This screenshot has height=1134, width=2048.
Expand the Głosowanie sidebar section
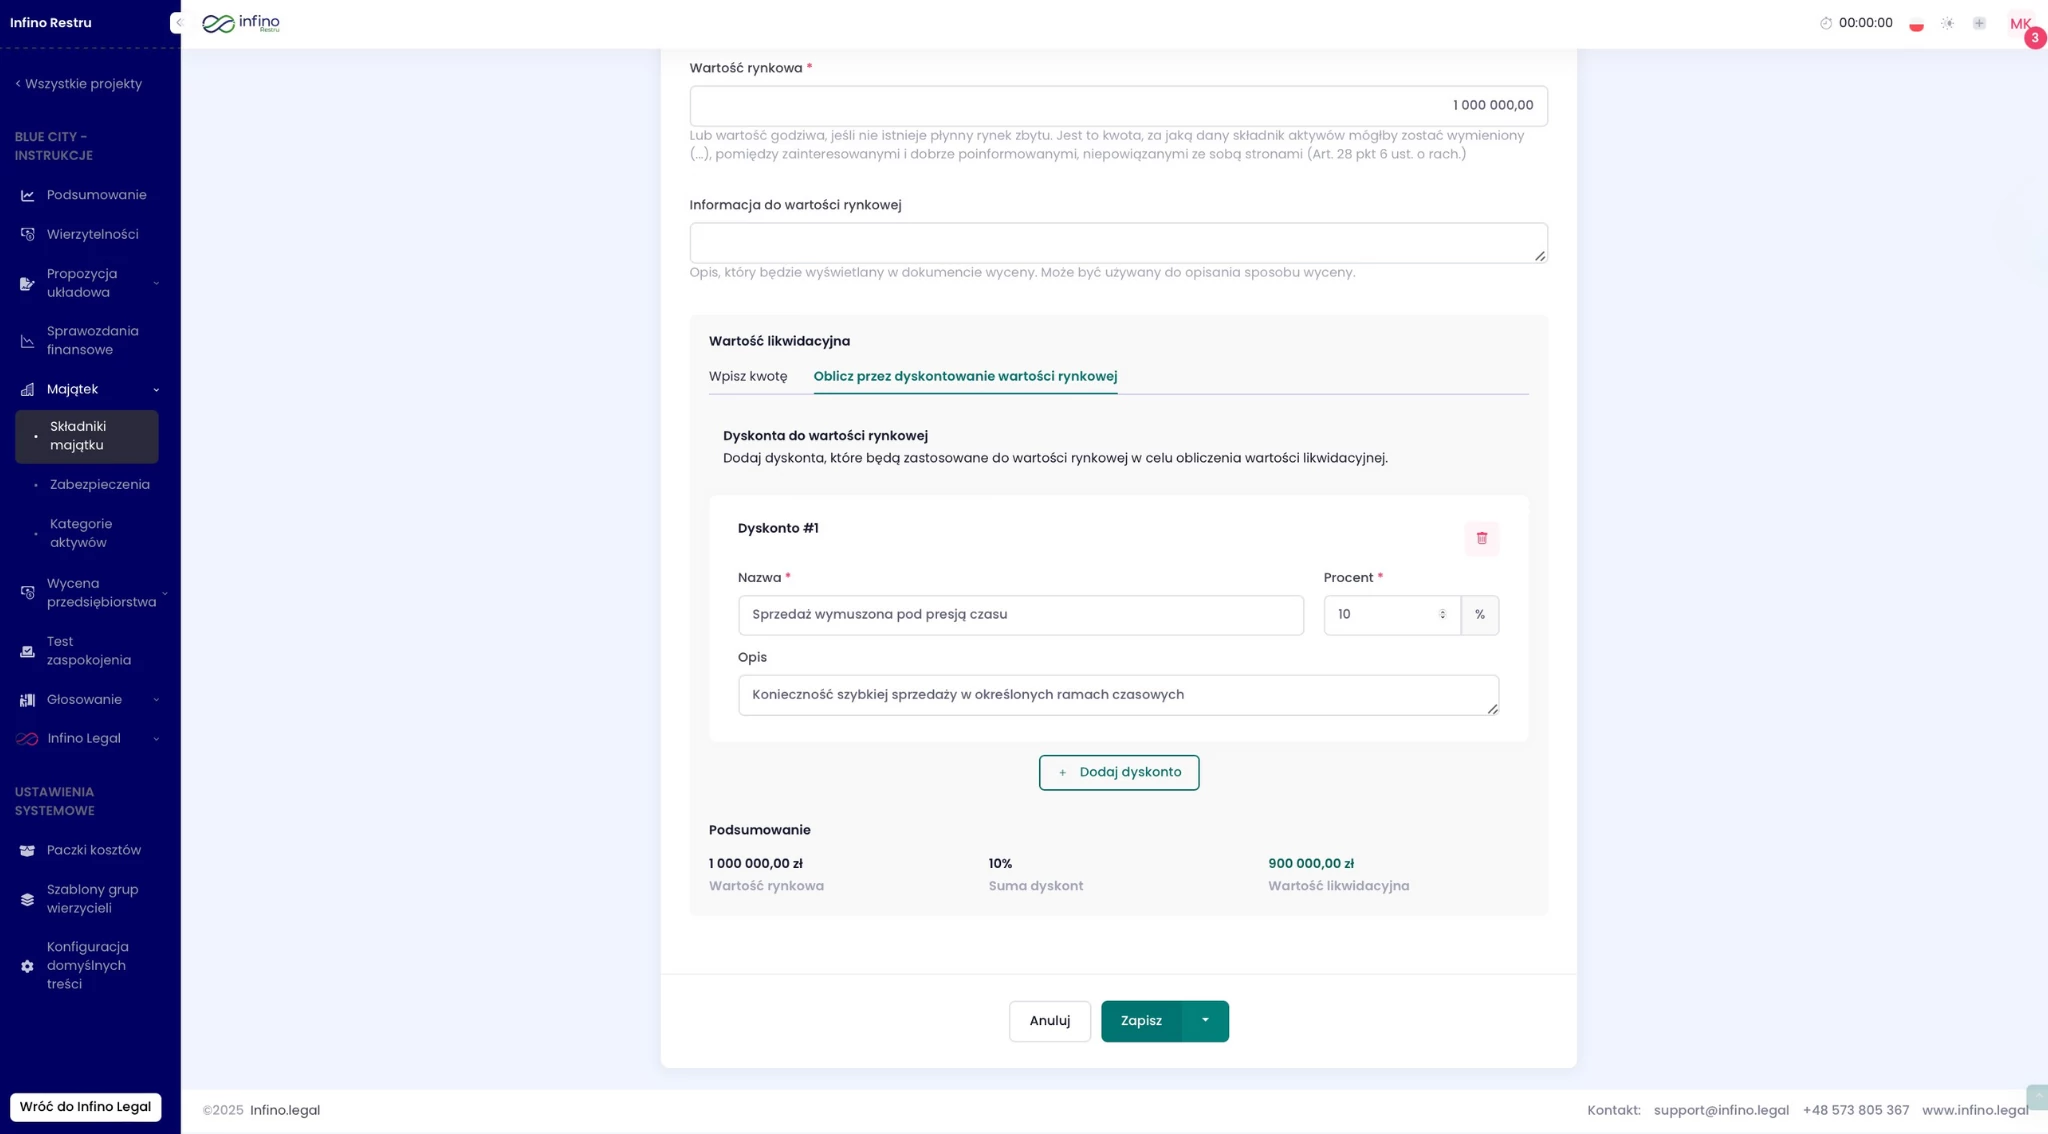tap(156, 700)
